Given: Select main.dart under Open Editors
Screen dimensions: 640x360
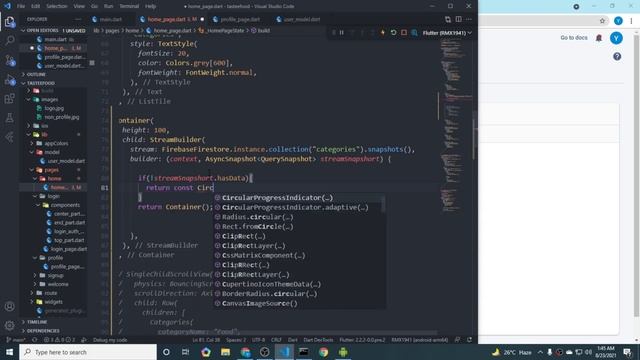Looking at the screenshot, I should coord(55,40).
